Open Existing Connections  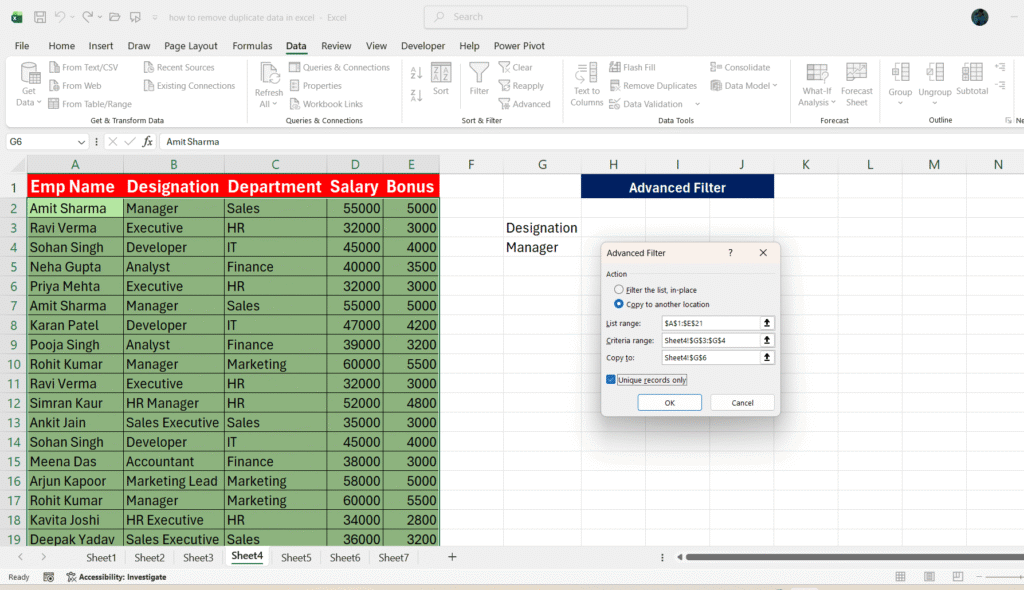pyautogui.click(x=189, y=86)
